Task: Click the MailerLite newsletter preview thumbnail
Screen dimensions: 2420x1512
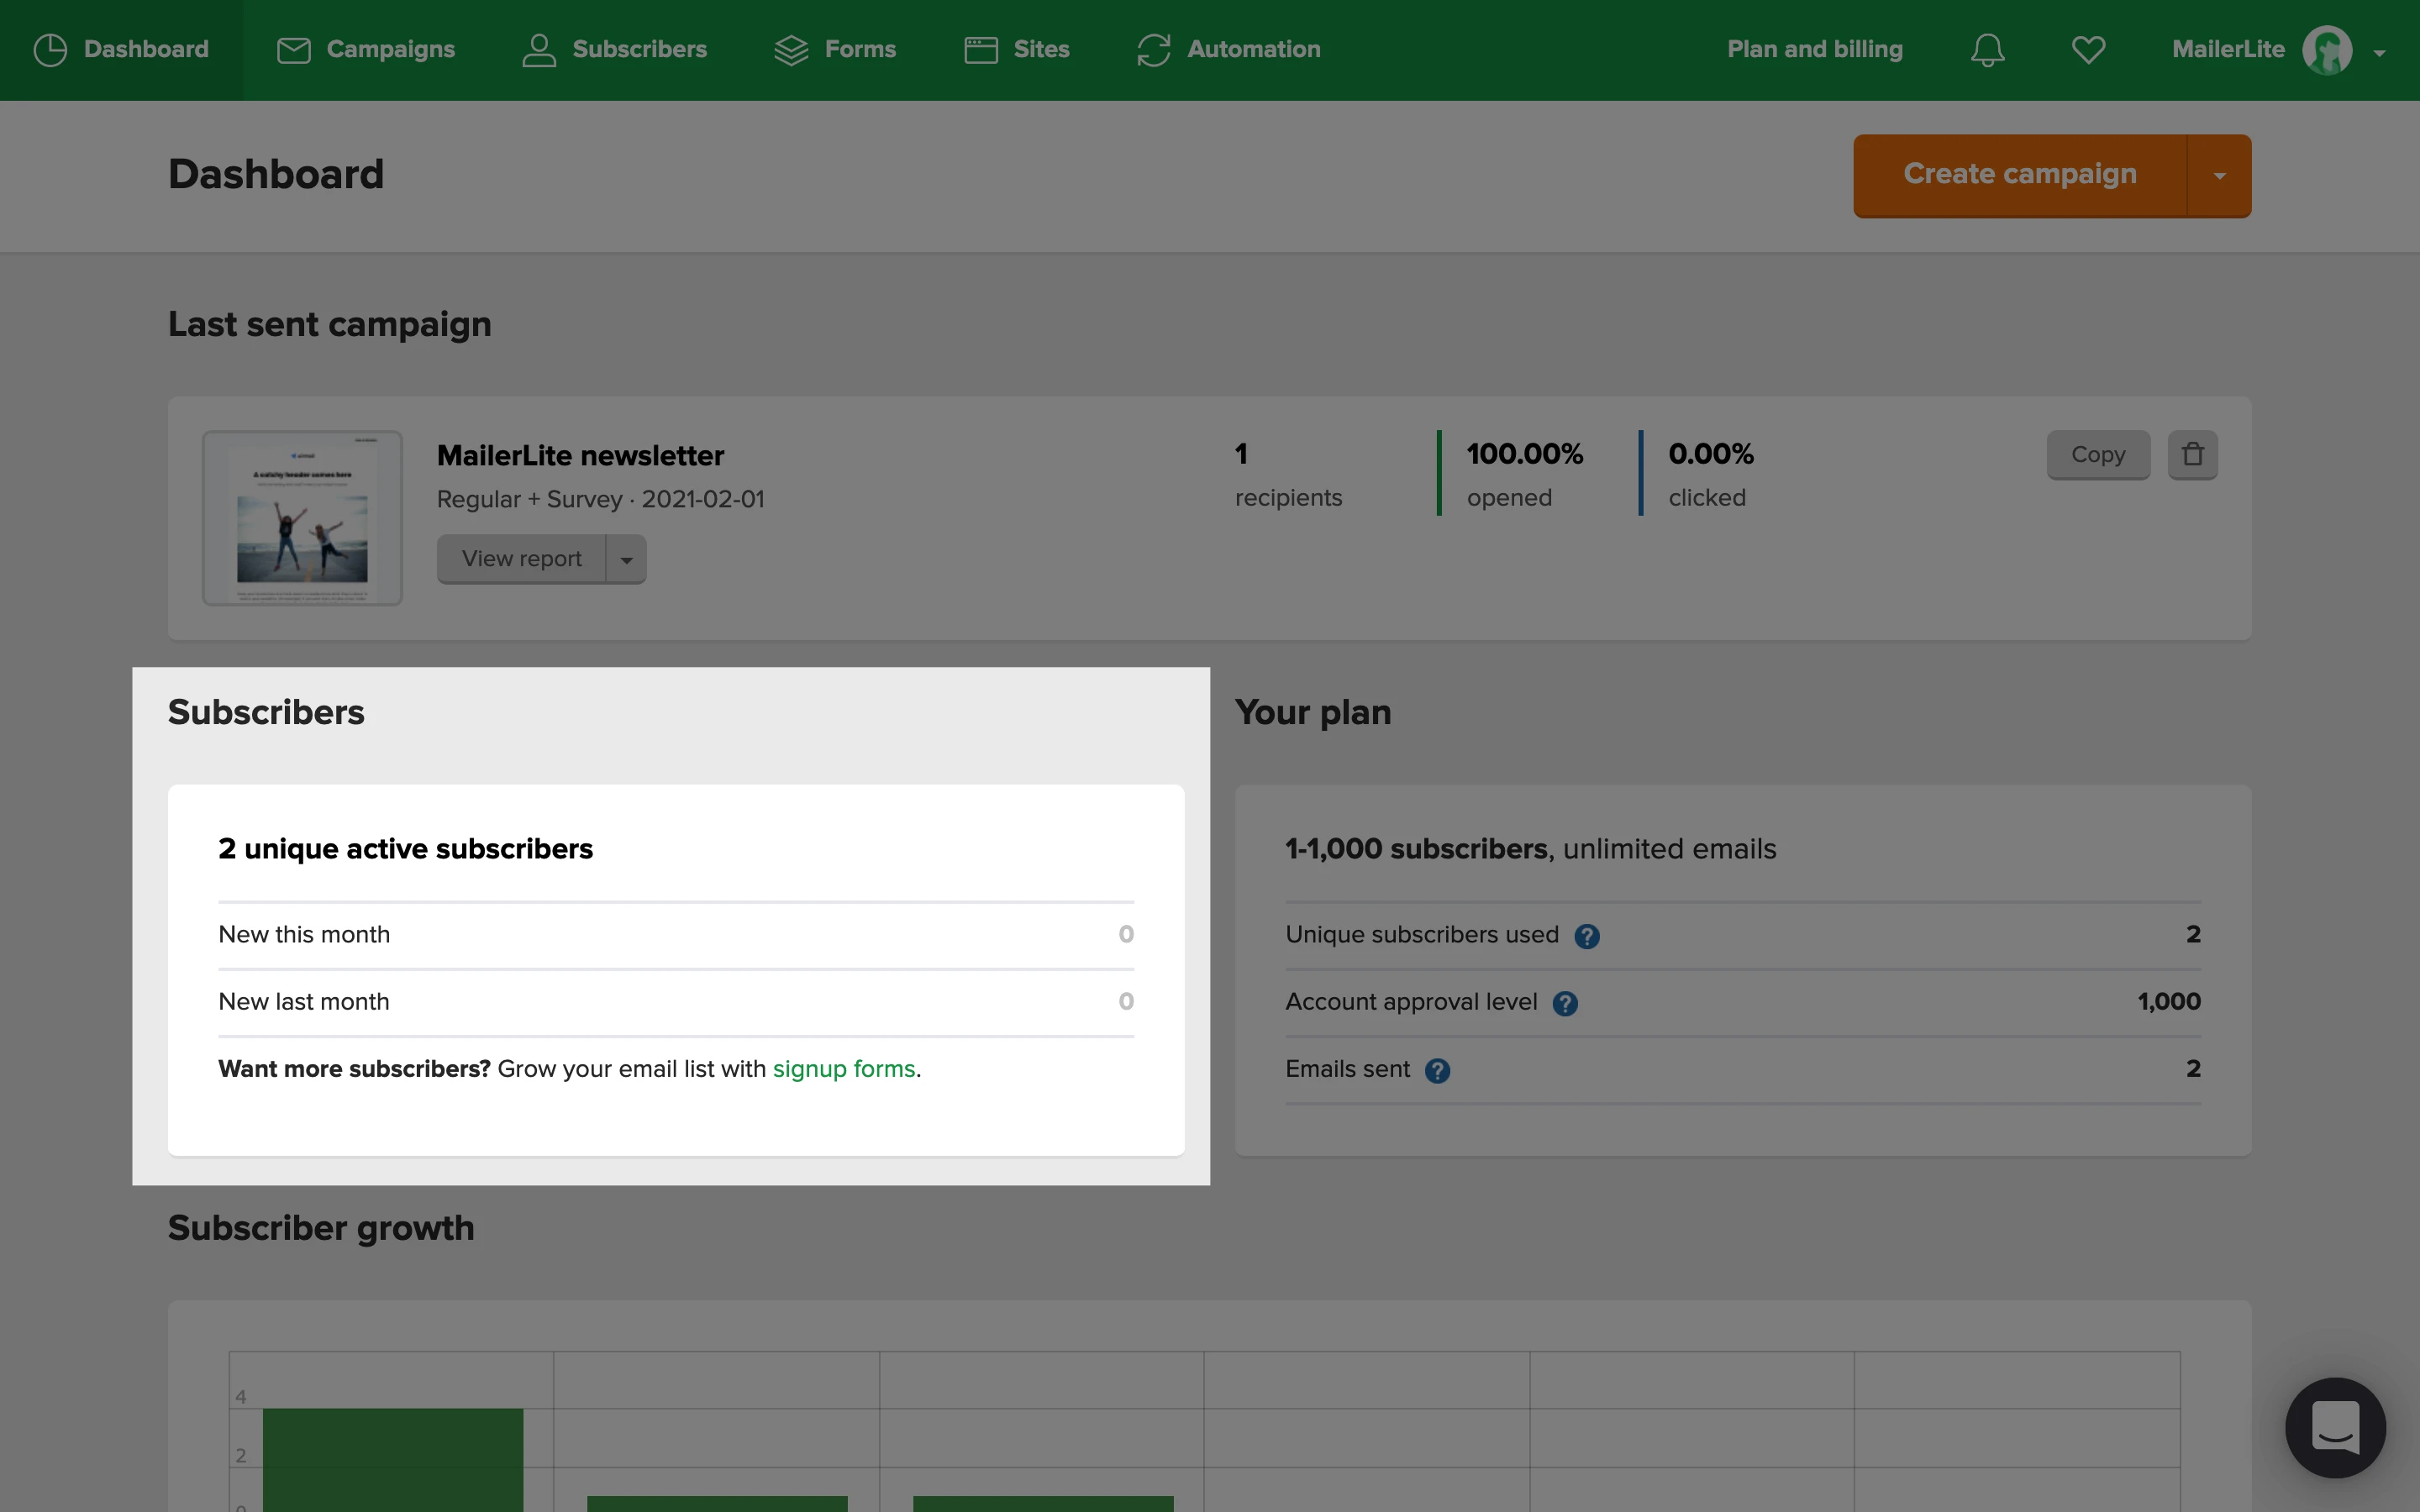Action: click(x=302, y=518)
